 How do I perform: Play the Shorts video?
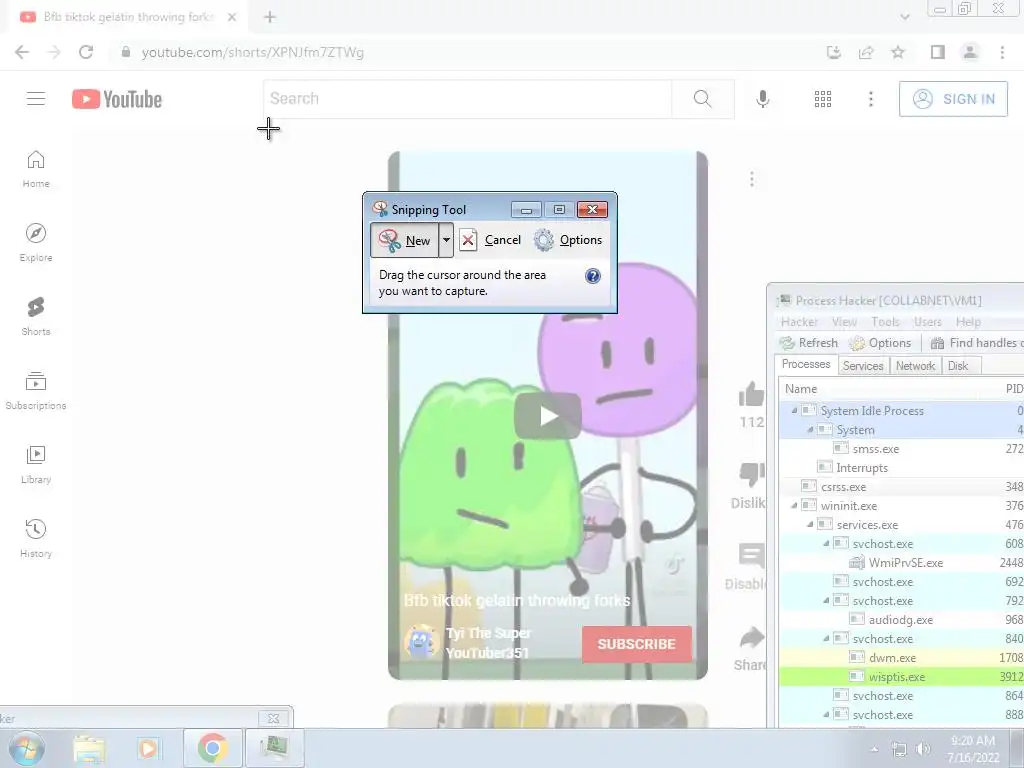pos(547,416)
